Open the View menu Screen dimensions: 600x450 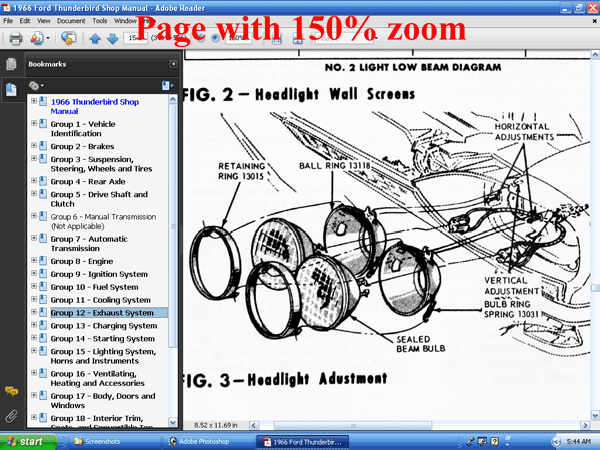coord(44,21)
